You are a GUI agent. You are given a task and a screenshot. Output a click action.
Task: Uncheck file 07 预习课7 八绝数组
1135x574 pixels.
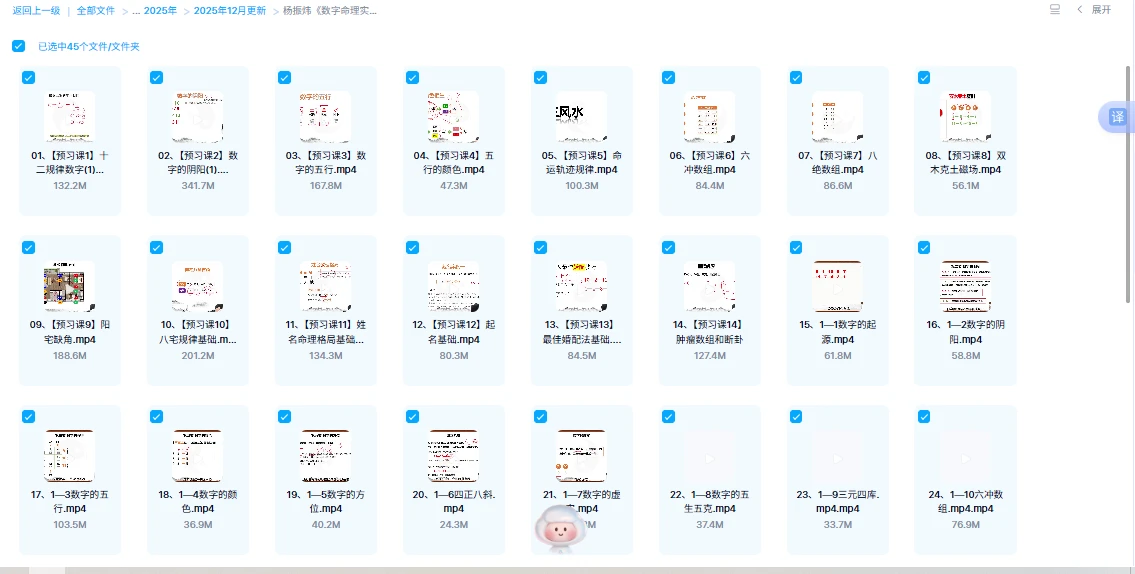(796, 77)
